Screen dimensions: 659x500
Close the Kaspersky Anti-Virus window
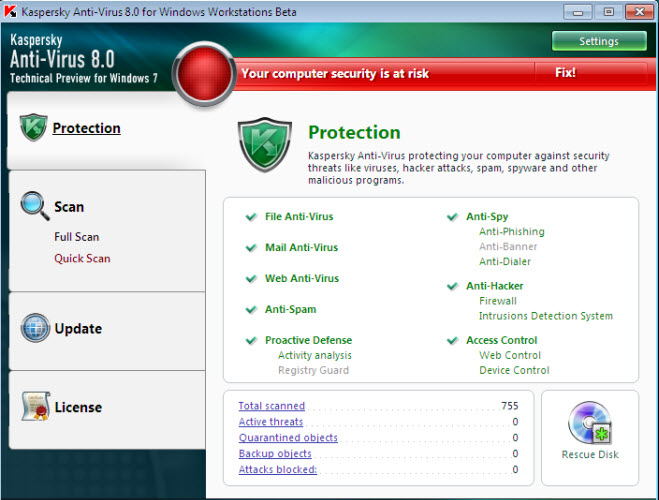click(x=639, y=12)
